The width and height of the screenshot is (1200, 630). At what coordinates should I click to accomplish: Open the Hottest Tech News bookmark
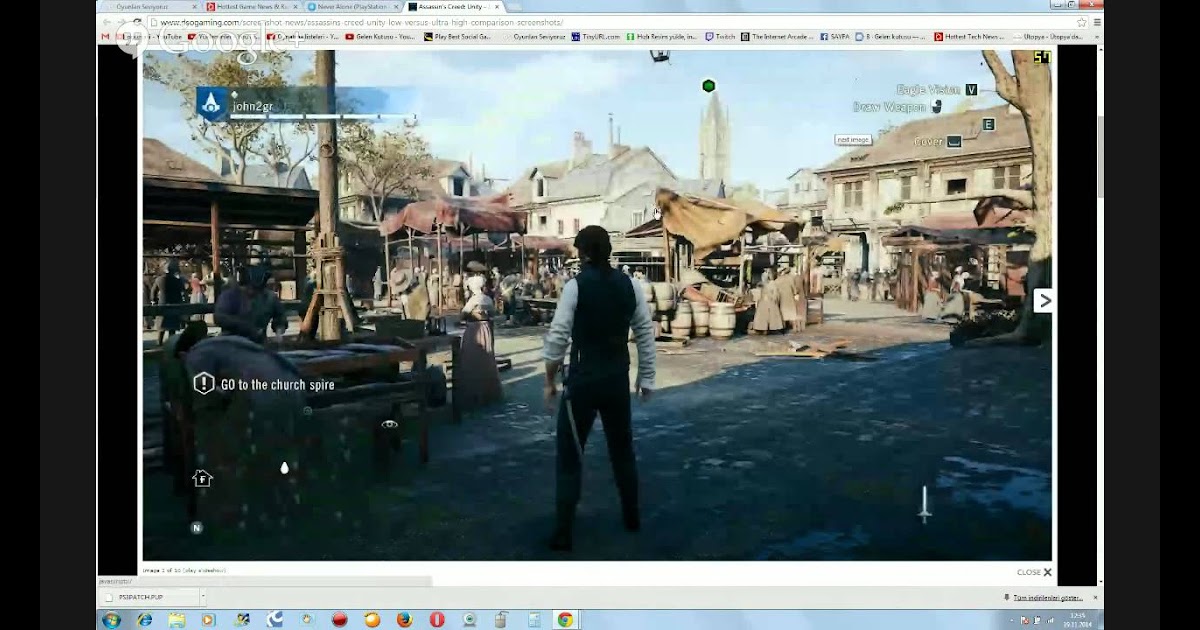pyautogui.click(x=969, y=36)
